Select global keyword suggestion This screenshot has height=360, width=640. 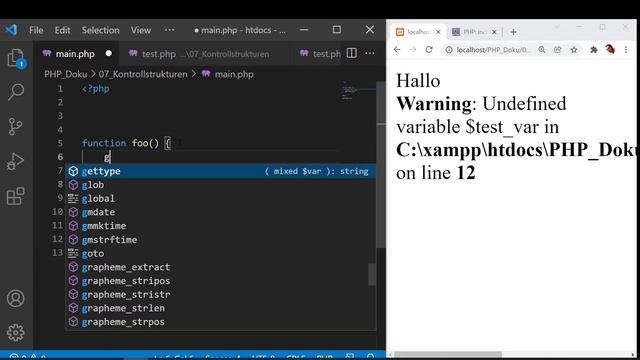(x=220, y=198)
